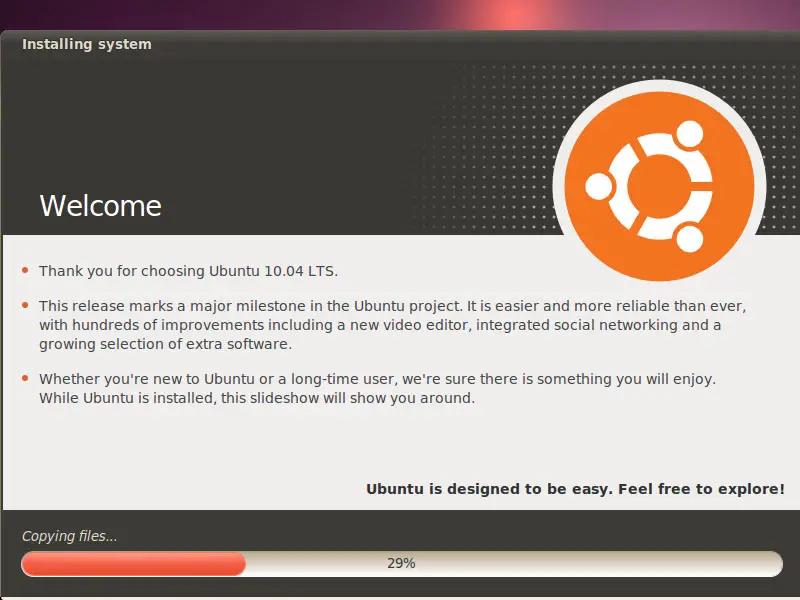Select the "Welcome" slide heading
800x600 pixels.
point(101,206)
